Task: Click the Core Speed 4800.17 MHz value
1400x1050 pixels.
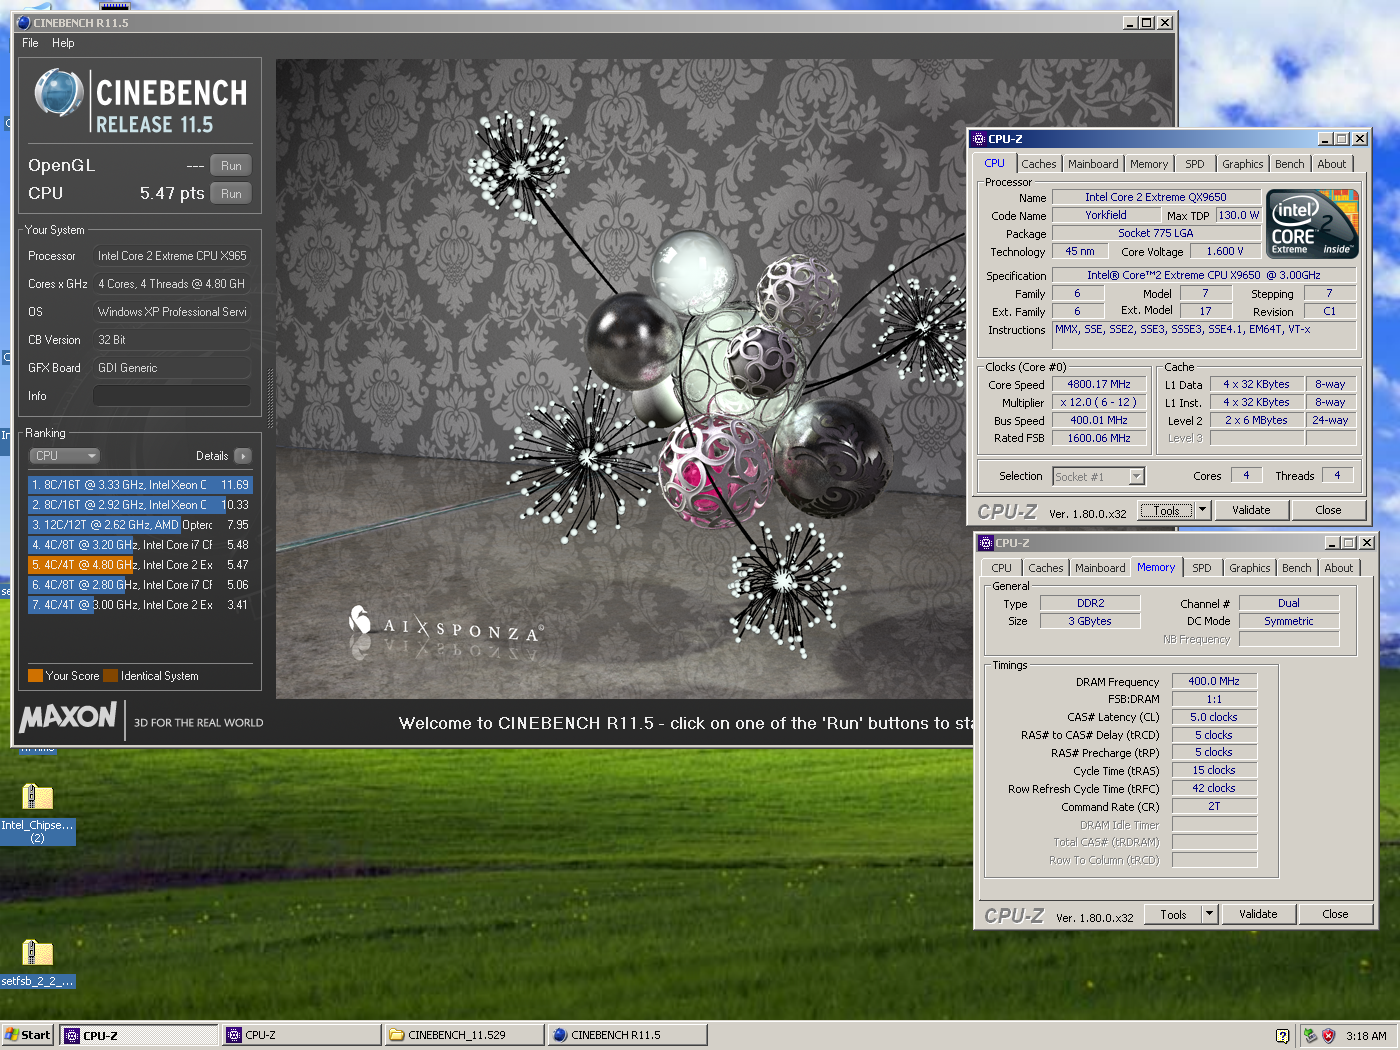Action: (x=1099, y=384)
